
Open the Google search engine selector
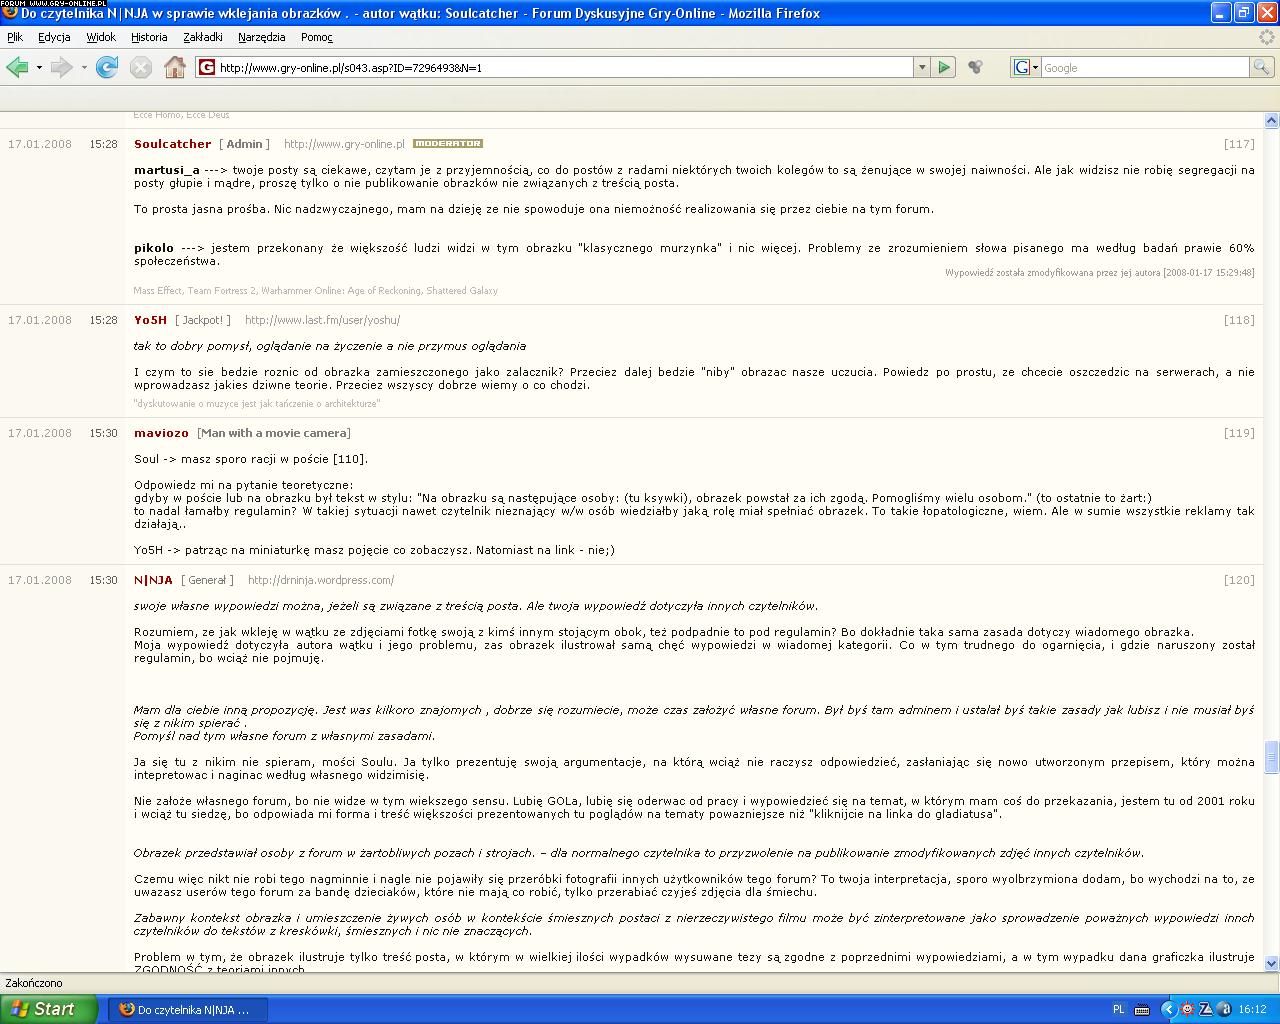1026,67
